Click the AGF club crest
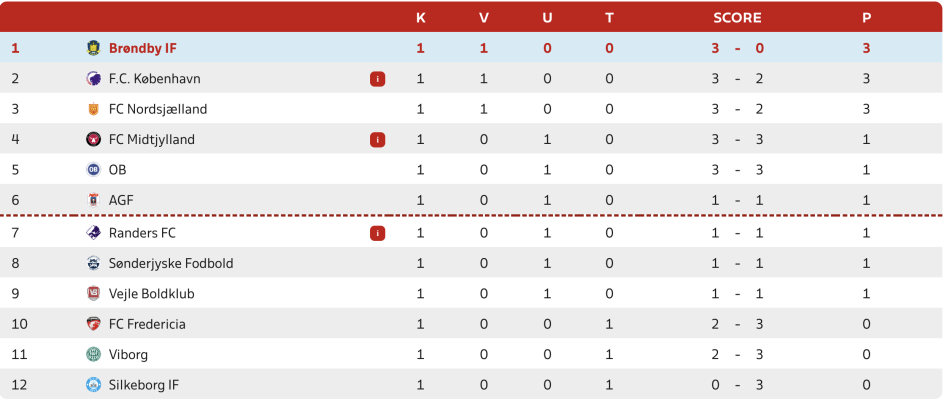The height and width of the screenshot is (402, 950). pos(93,200)
